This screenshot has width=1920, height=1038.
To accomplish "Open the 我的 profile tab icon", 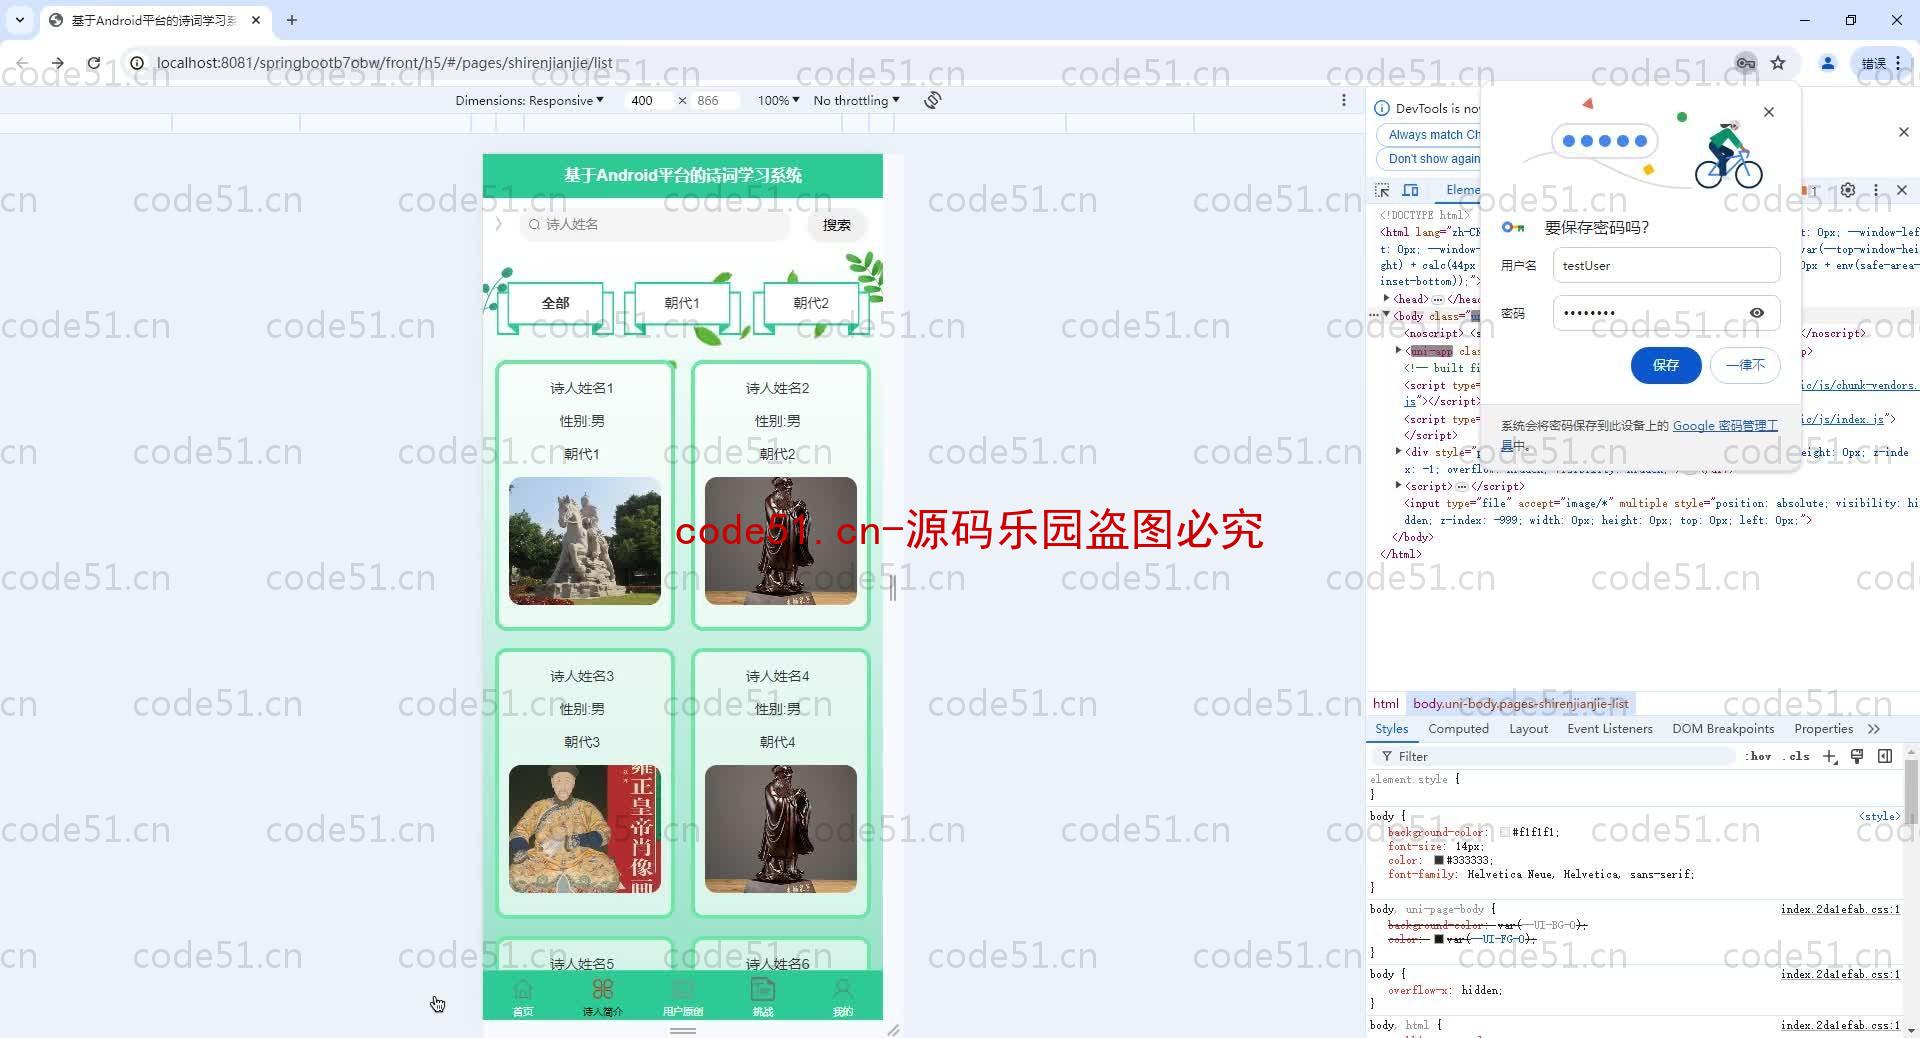I will pyautogui.click(x=843, y=990).
